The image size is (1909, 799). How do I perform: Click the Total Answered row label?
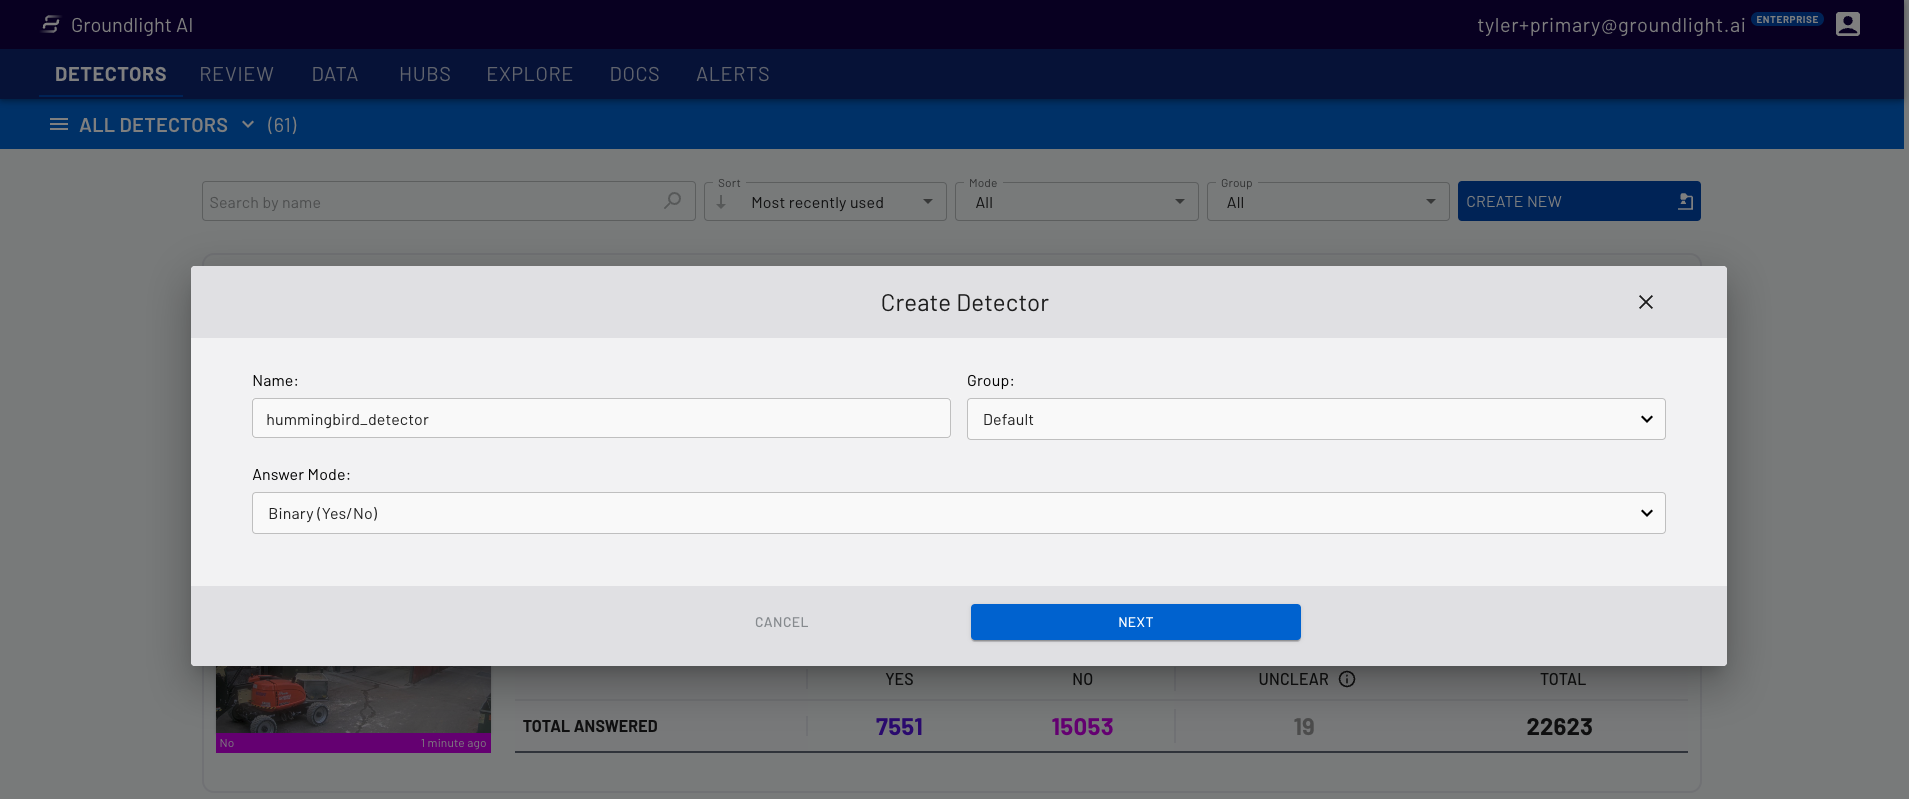coord(590,726)
